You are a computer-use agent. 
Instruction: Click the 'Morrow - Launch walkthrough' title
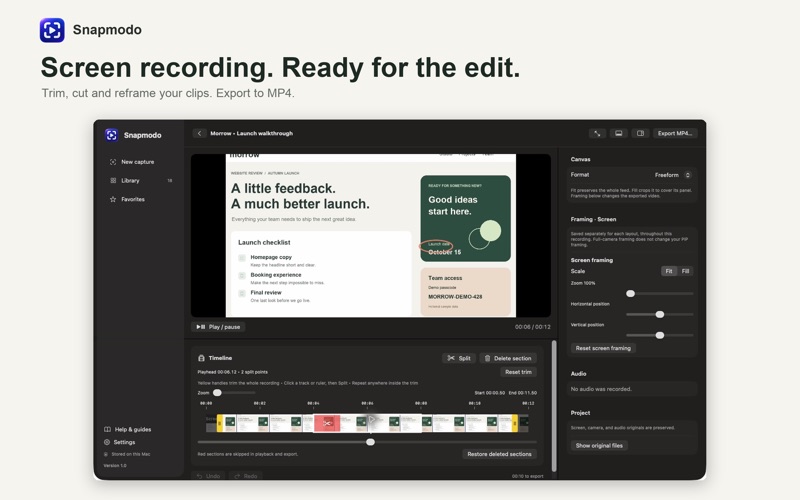[x=252, y=133]
